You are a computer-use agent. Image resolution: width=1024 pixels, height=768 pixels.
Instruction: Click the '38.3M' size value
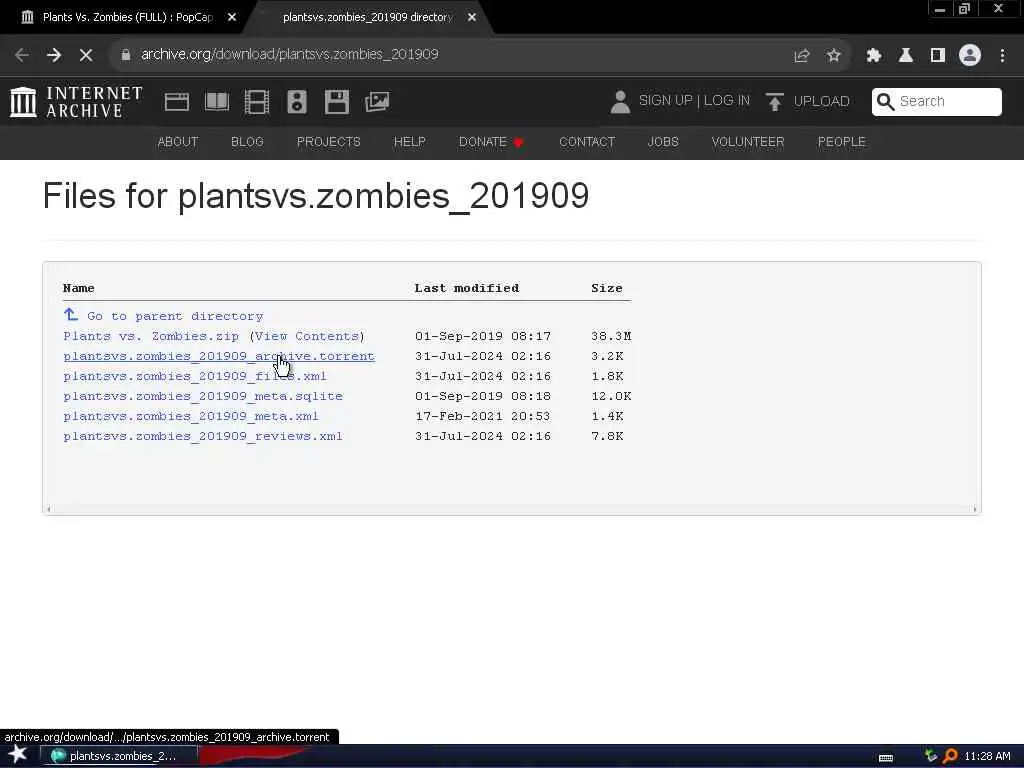click(x=611, y=336)
